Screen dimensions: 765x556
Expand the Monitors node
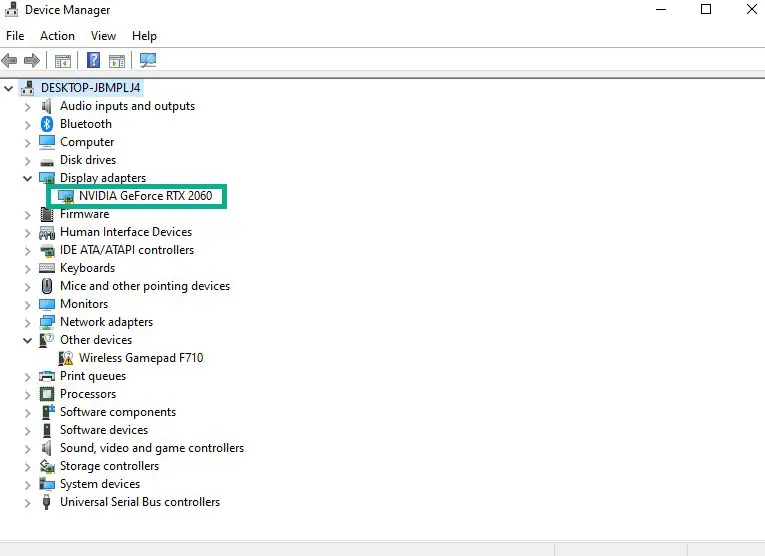tap(28, 305)
